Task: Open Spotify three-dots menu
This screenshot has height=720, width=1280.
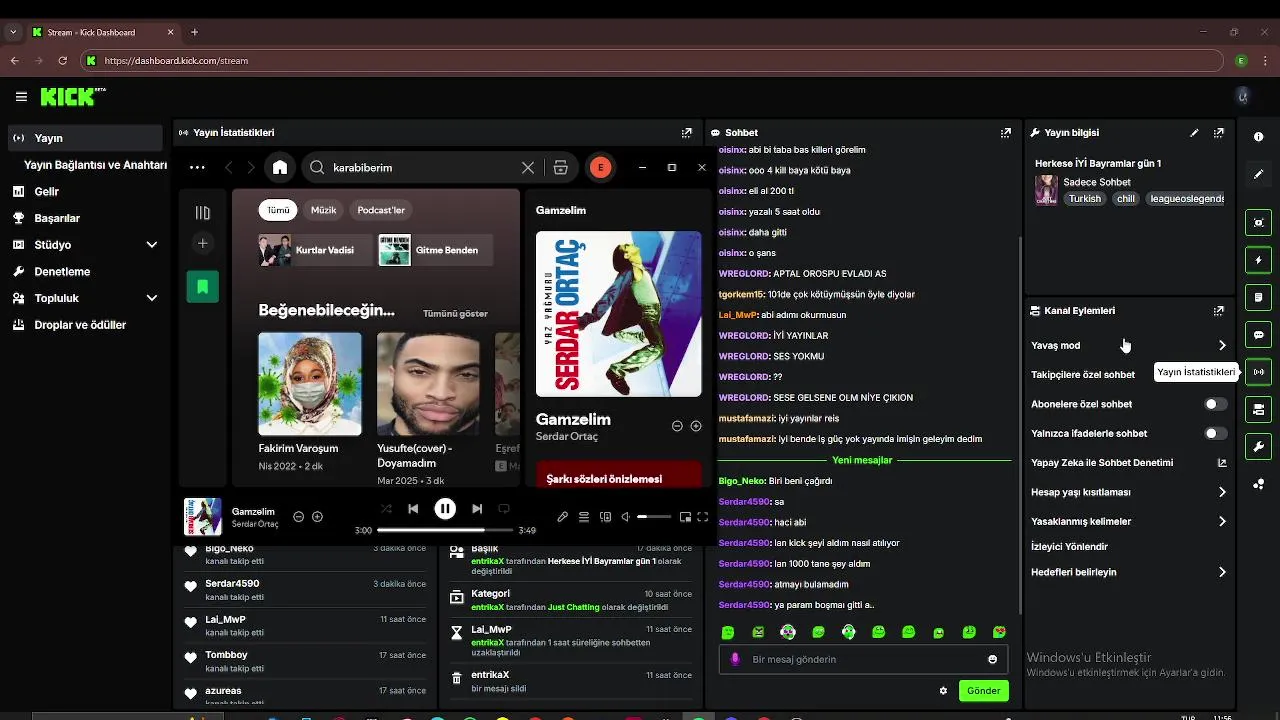Action: point(197,168)
